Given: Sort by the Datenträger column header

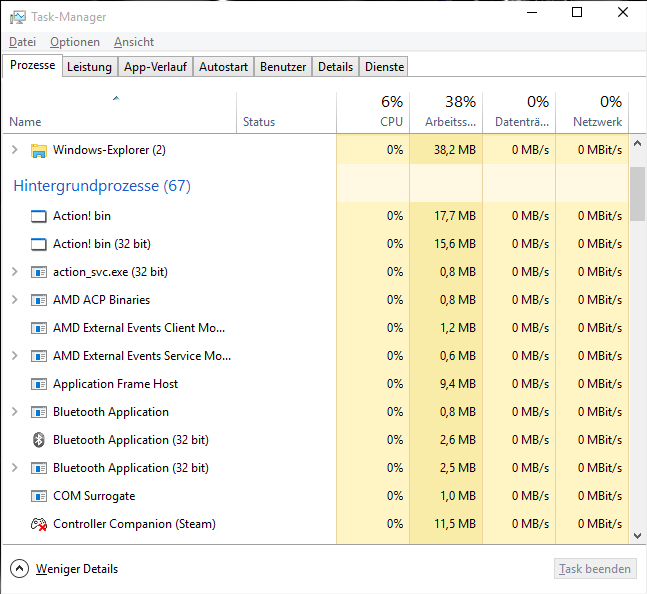Looking at the screenshot, I should 519,113.
